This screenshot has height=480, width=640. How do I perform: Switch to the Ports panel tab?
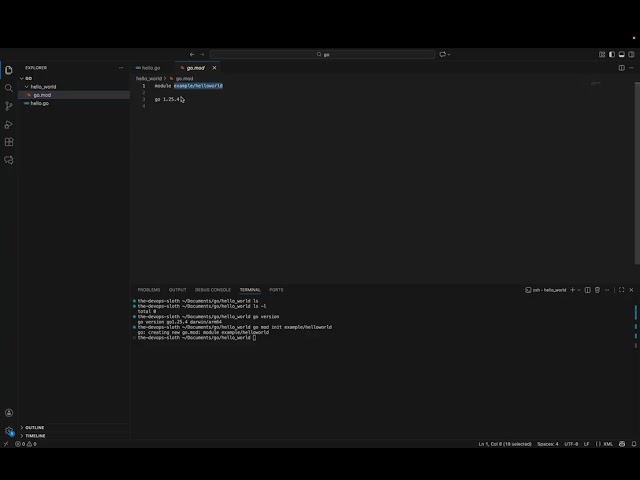(x=276, y=290)
